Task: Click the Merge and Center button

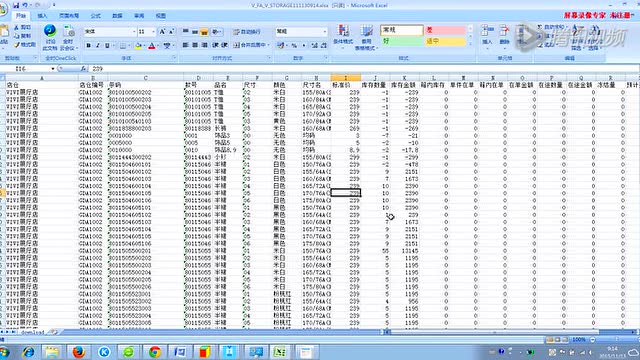Action: [x=251, y=45]
